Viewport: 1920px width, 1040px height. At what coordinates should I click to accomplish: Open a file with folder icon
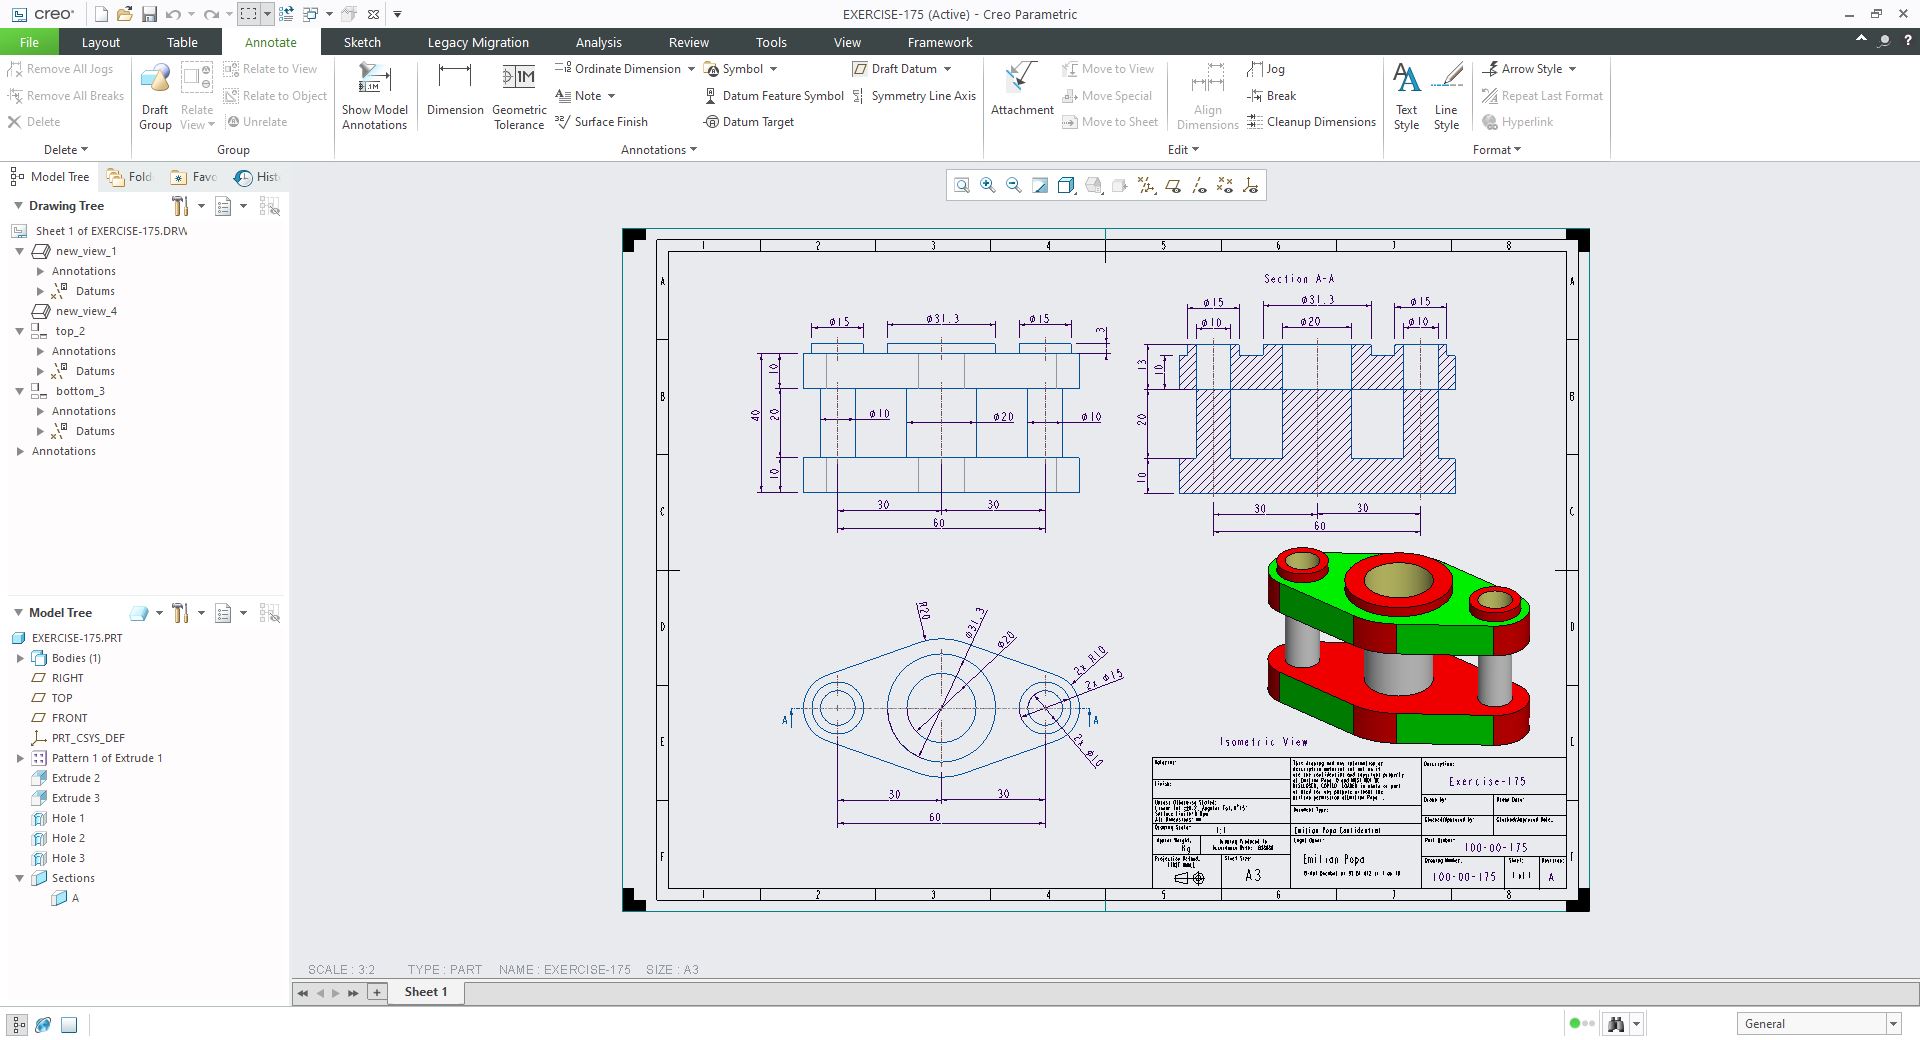(x=124, y=14)
